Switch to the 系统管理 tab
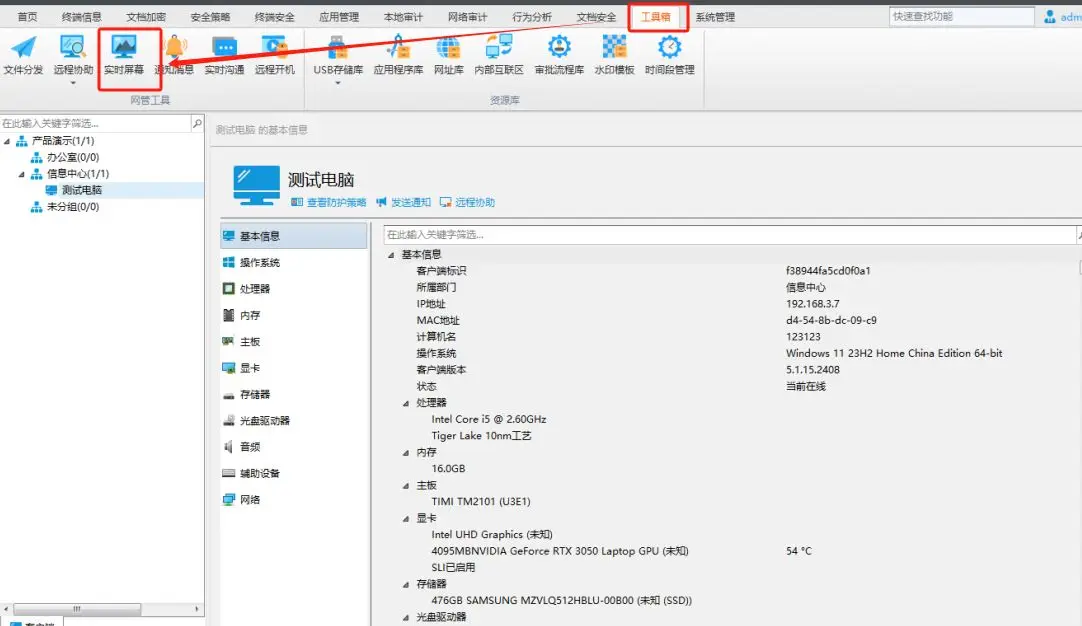Viewport: 1082px width, 626px height. click(714, 17)
